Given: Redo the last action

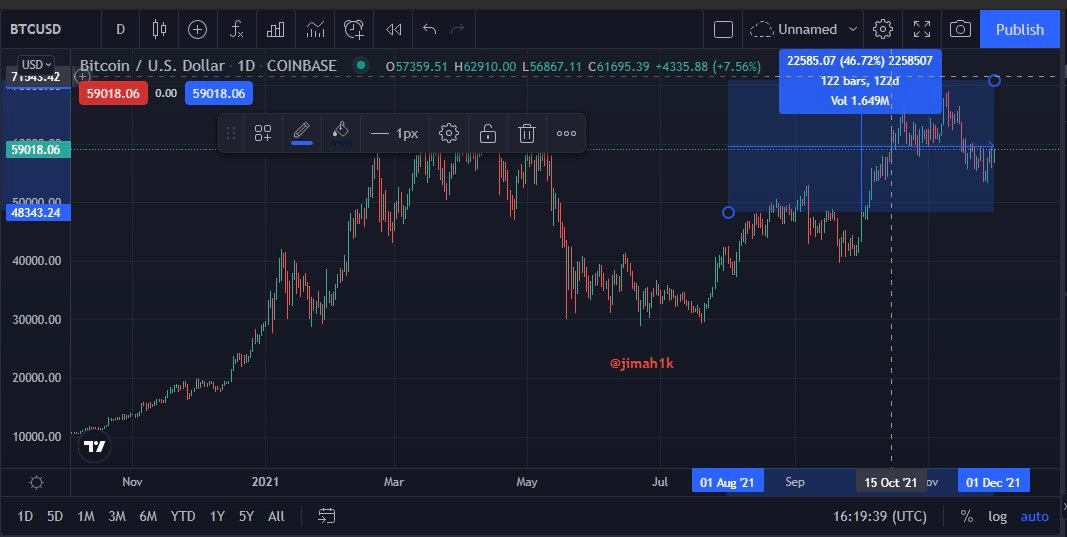Looking at the screenshot, I should pyautogui.click(x=458, y=29).
